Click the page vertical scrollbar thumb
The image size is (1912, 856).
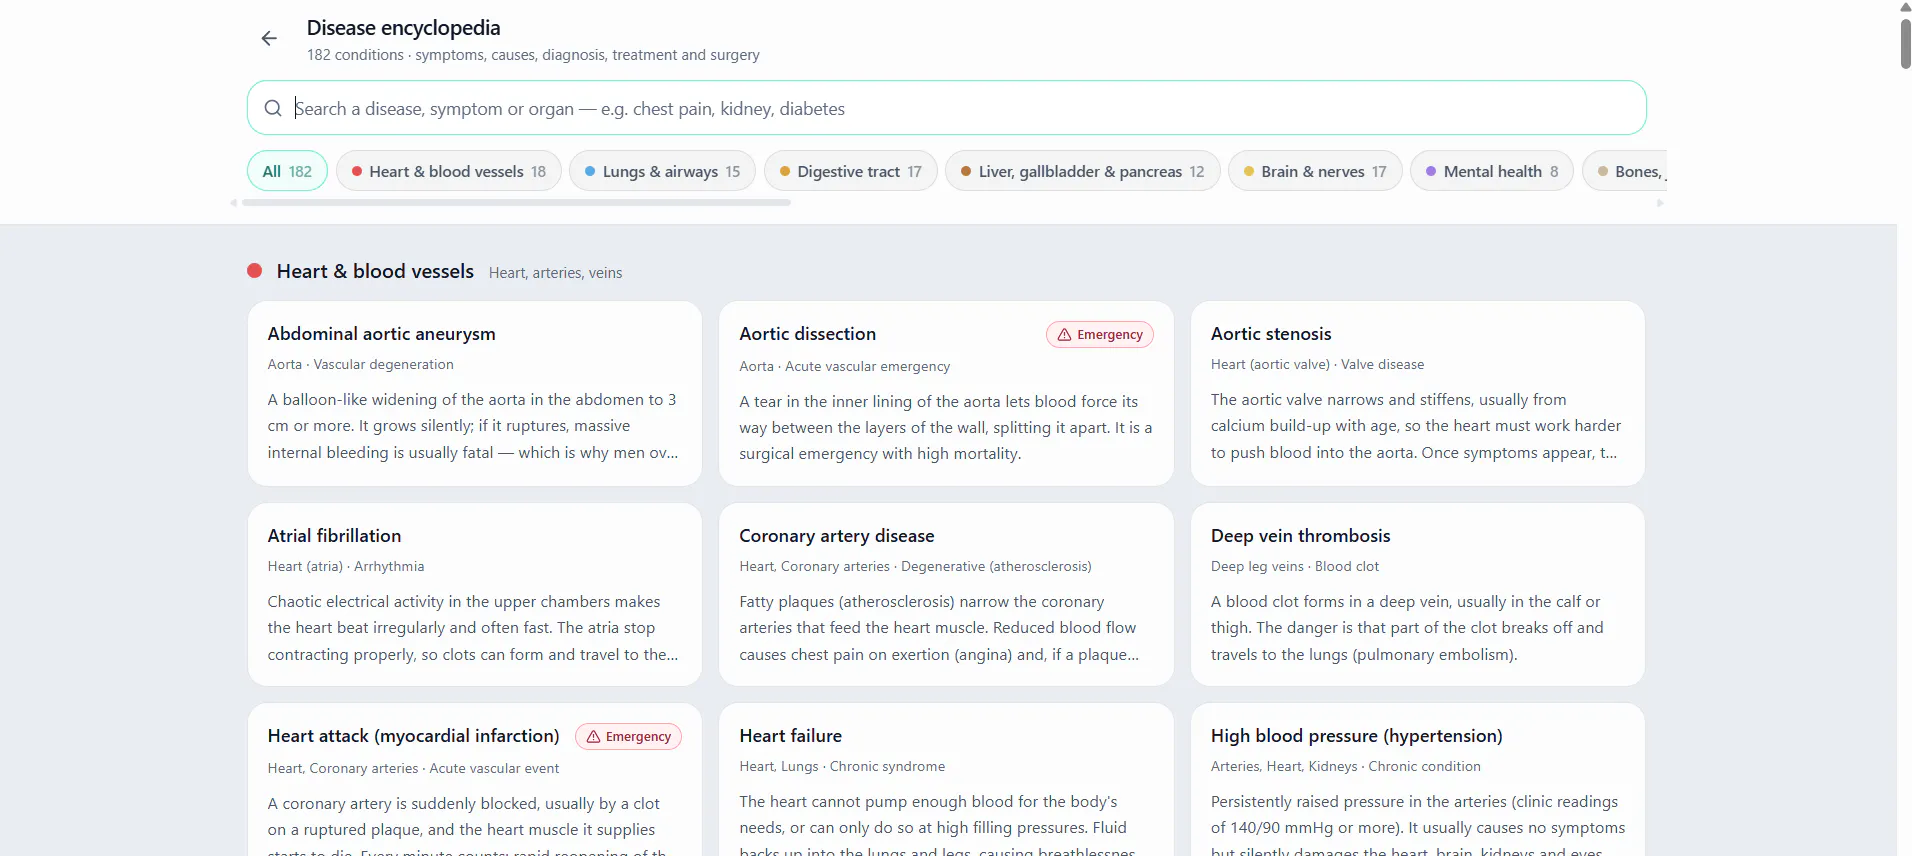coord(1905,43)
